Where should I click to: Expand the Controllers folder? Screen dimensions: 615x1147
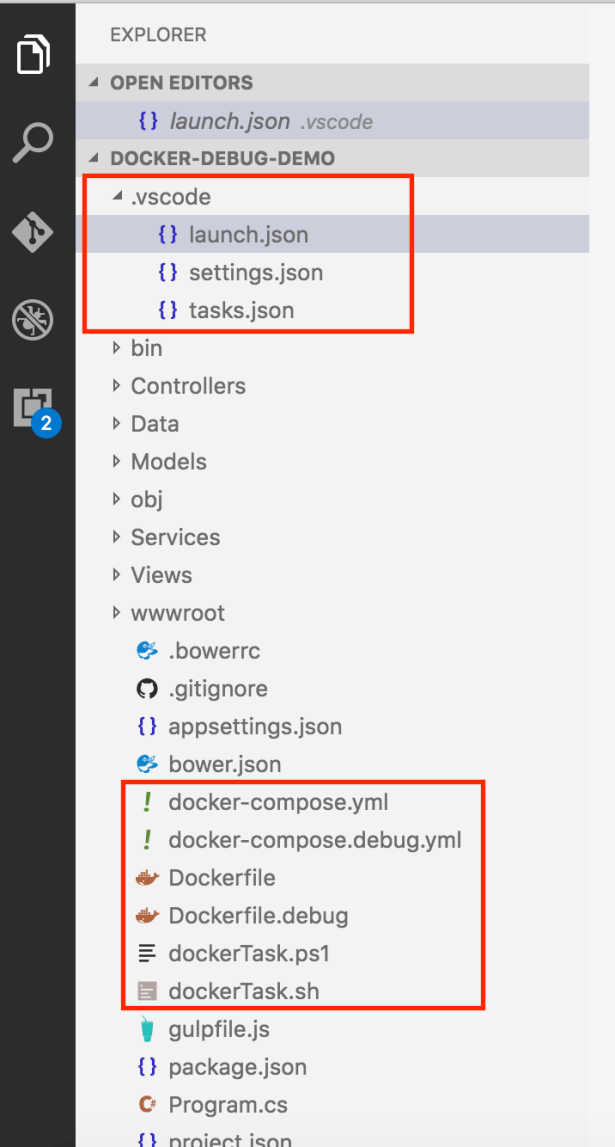click(118, 386)
